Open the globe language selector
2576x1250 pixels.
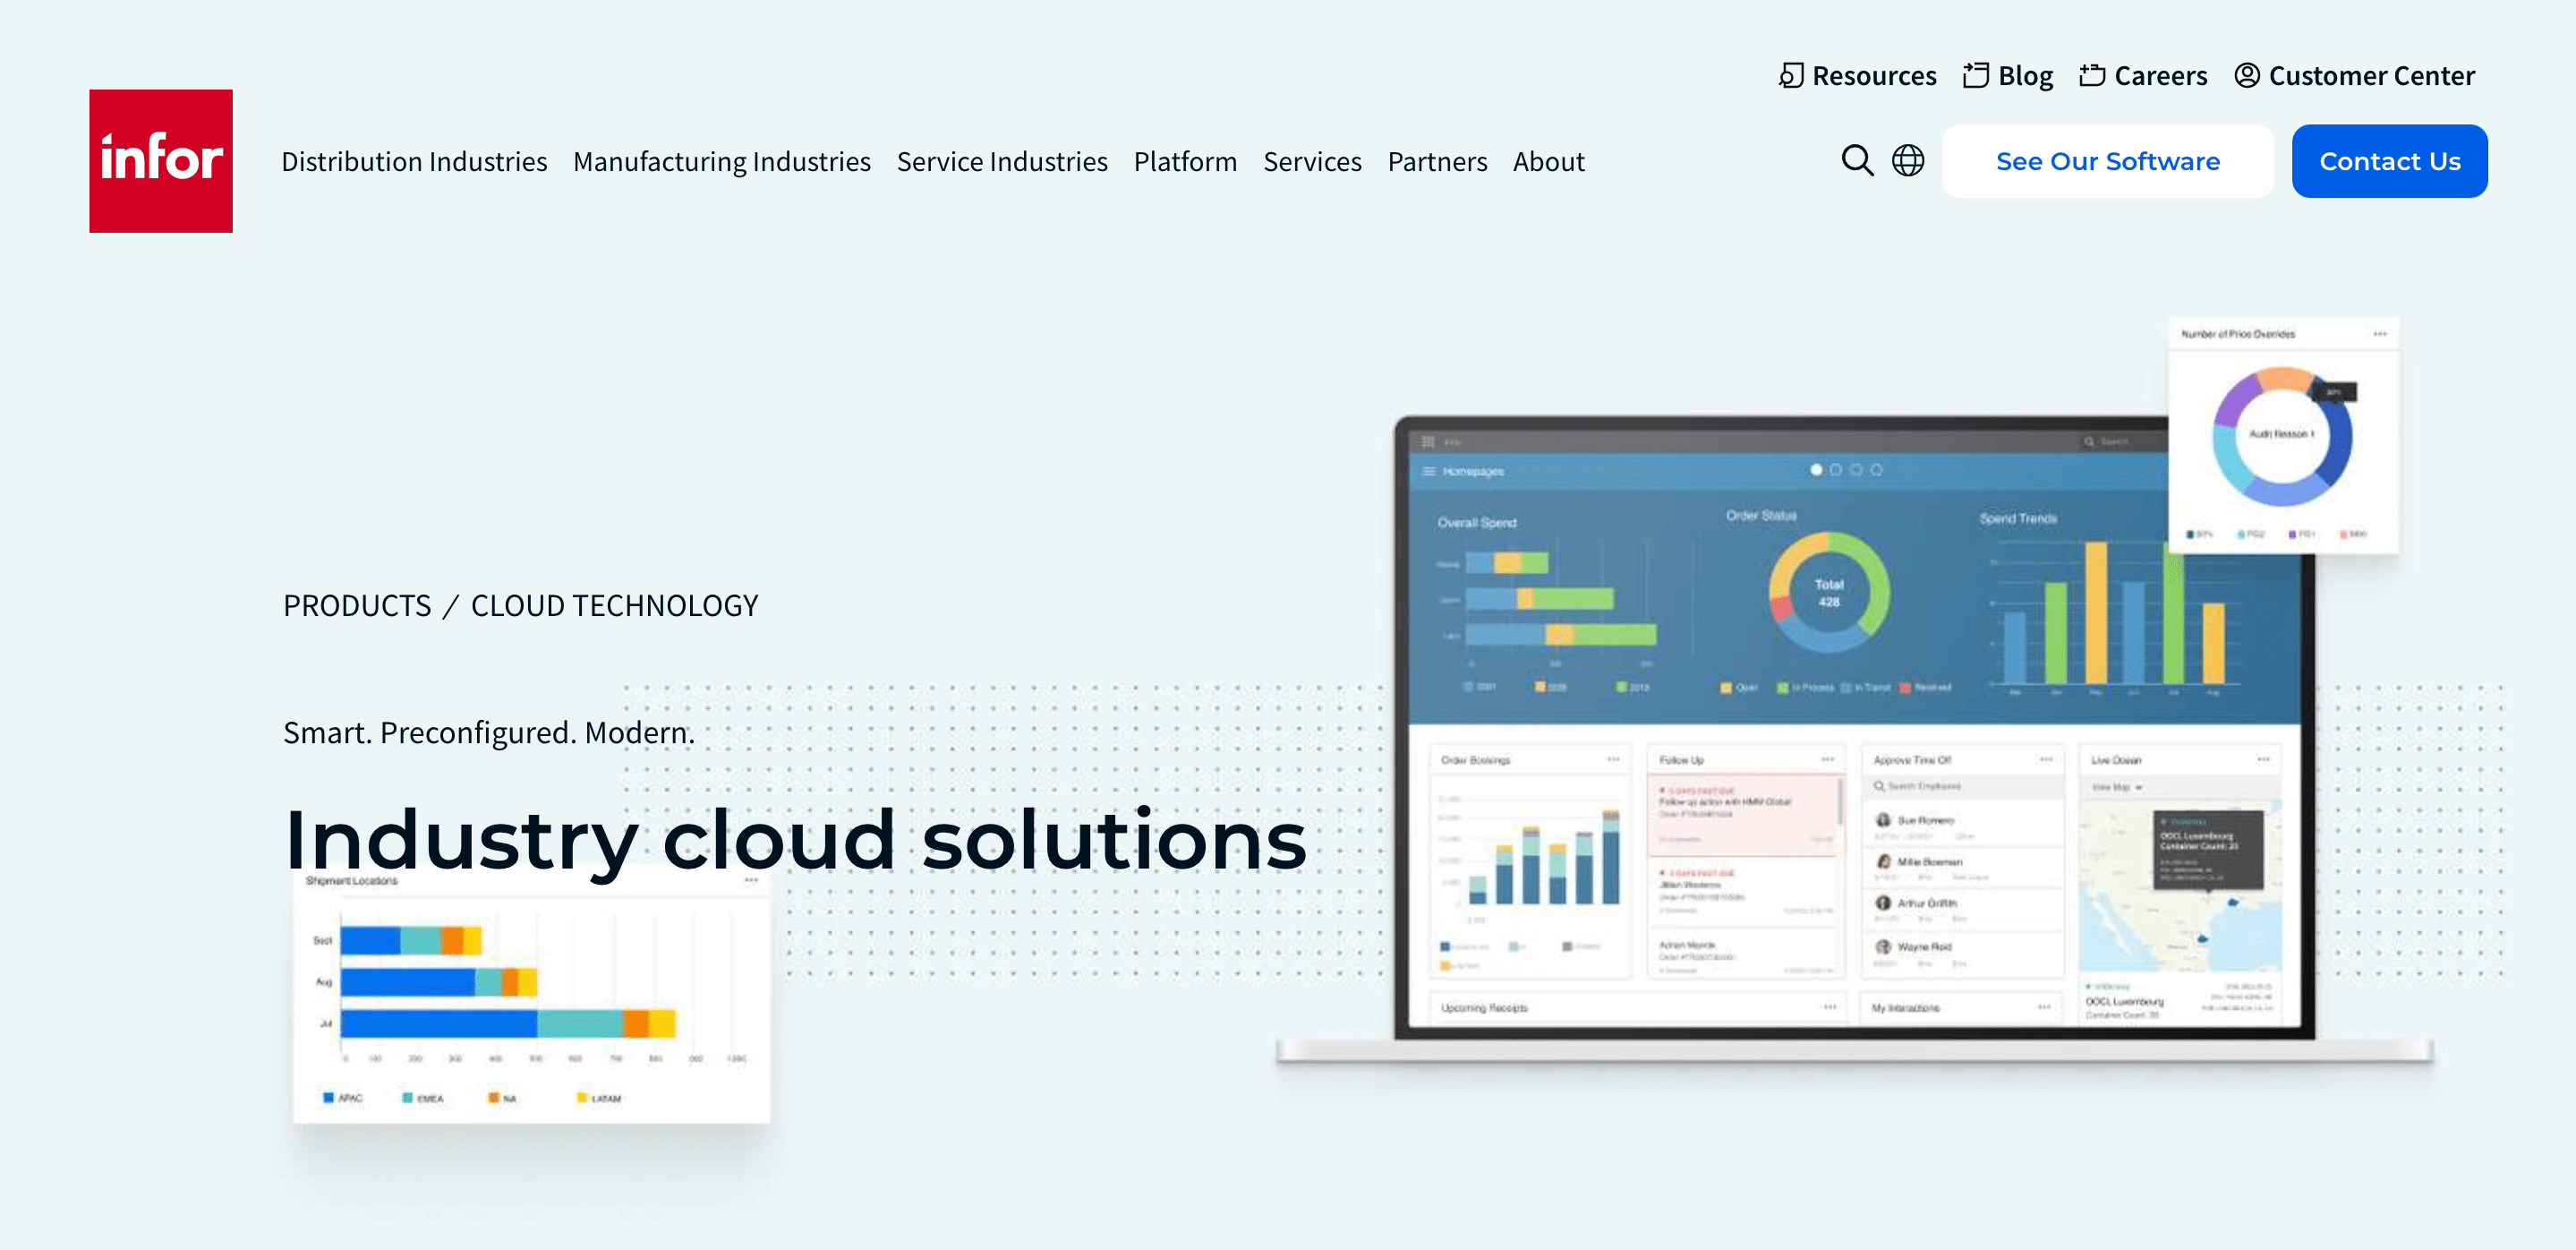point(1908,161)
